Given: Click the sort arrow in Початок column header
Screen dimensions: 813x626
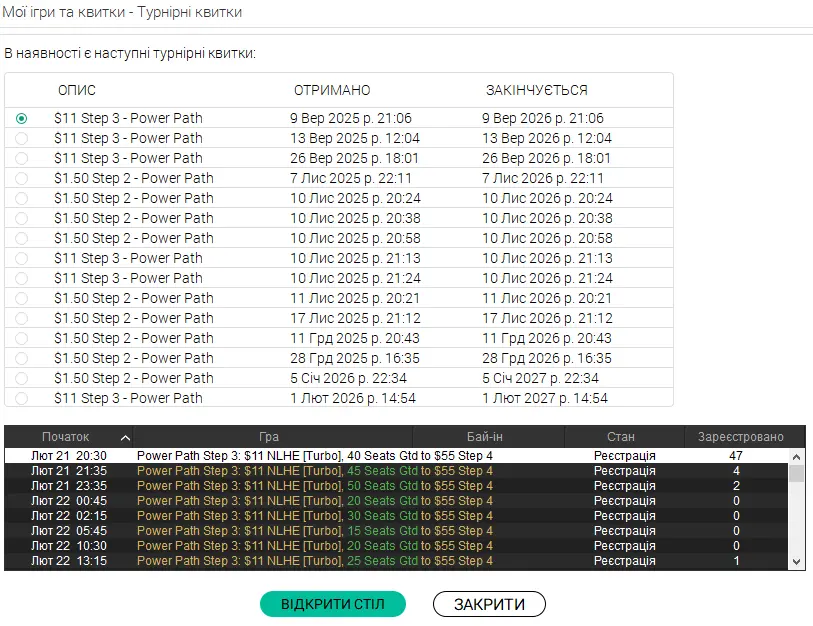Looking at the screenshot, I should coord(124,437).
